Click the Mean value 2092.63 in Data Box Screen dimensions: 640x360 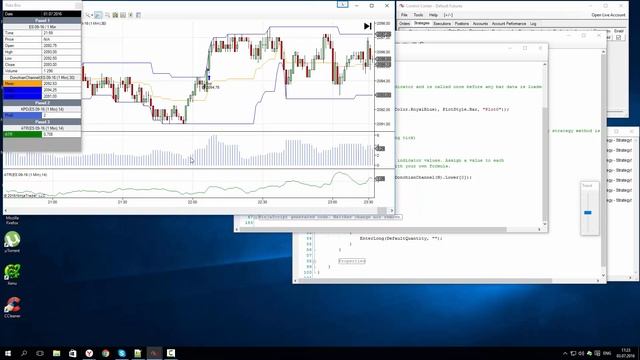click(x=61, y=84)
